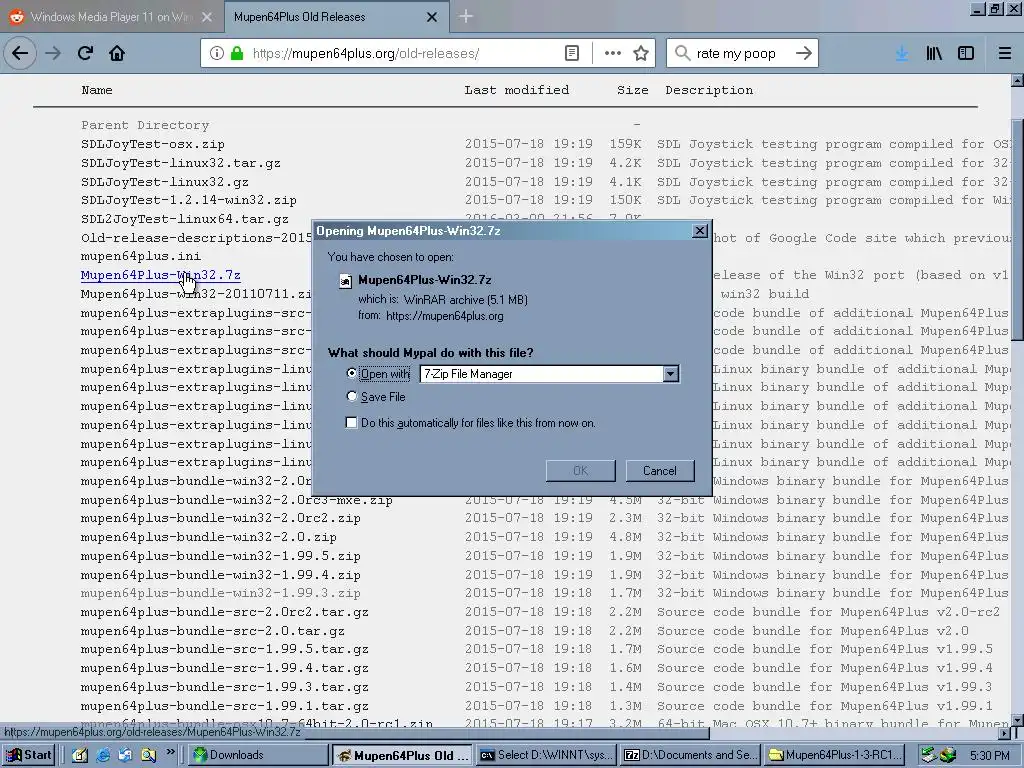Click the rate my poop search field
Viewport: 1024px width, 768px height.
click(741, 53)
